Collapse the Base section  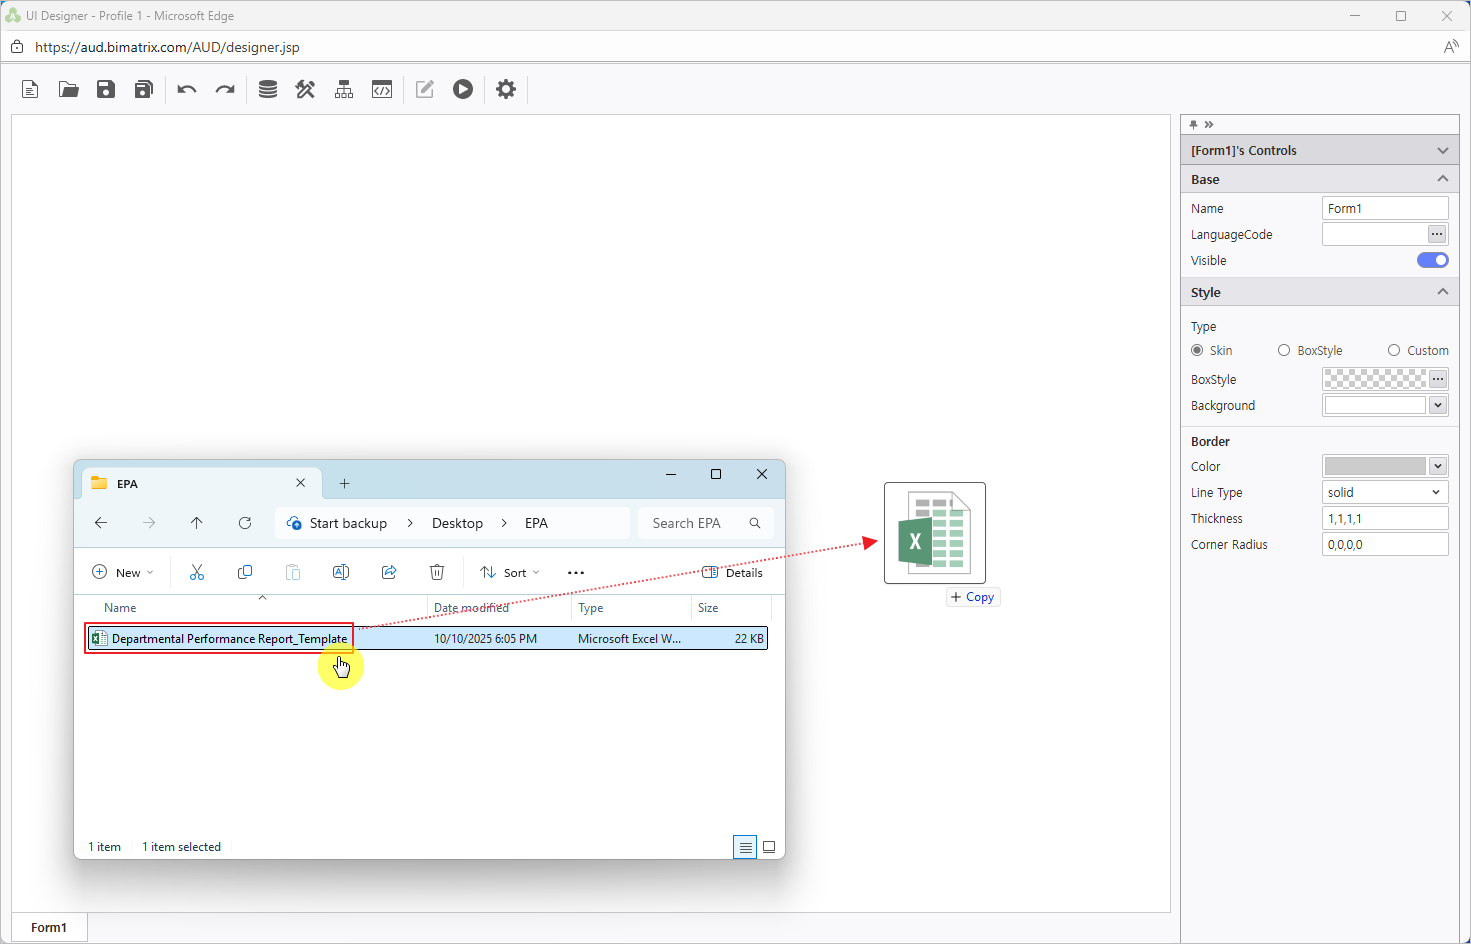click(x=1442, y=178)
